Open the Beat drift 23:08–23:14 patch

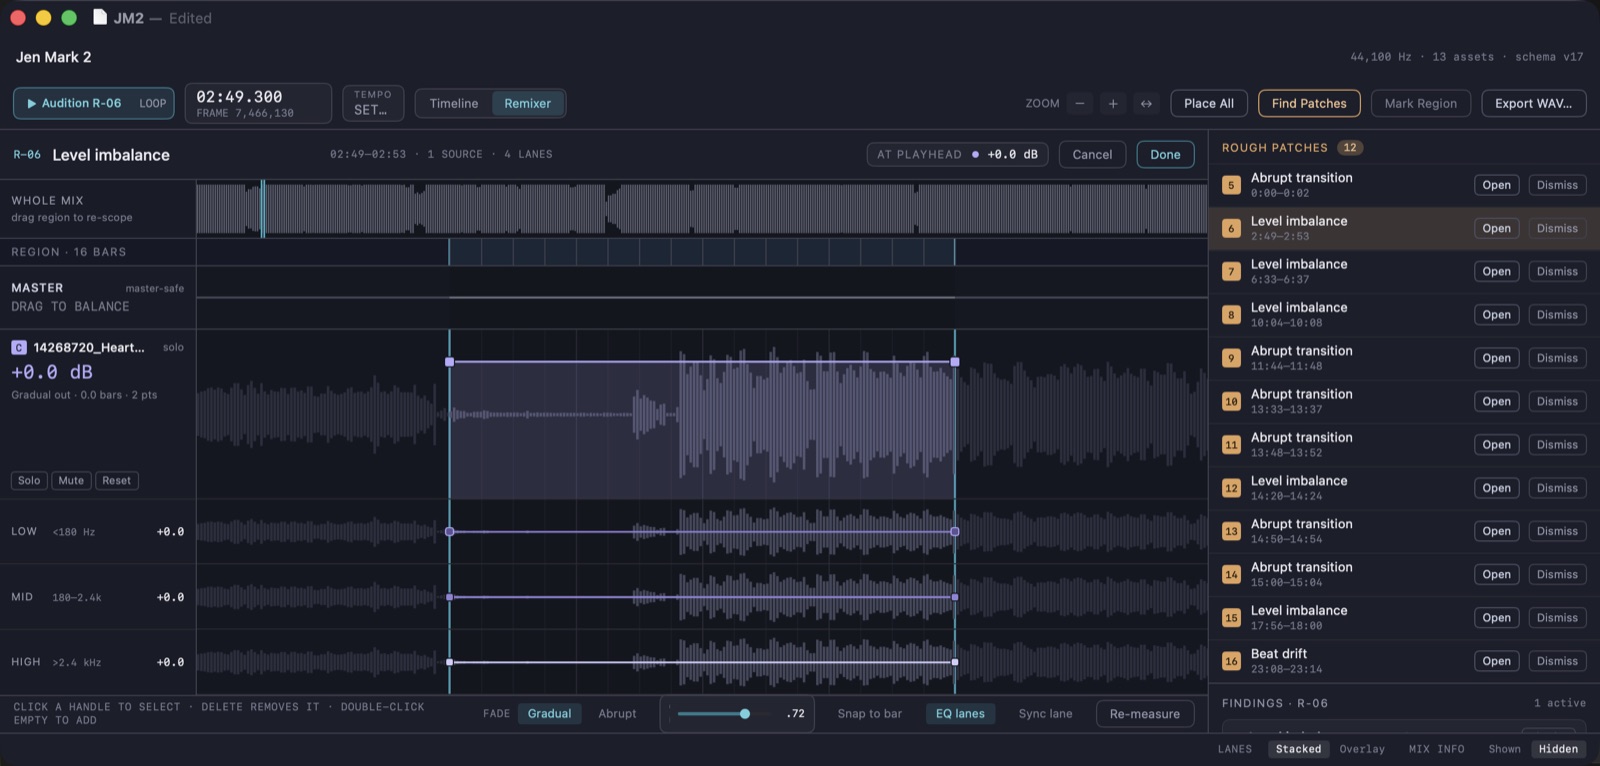(x=1496, y=661)
